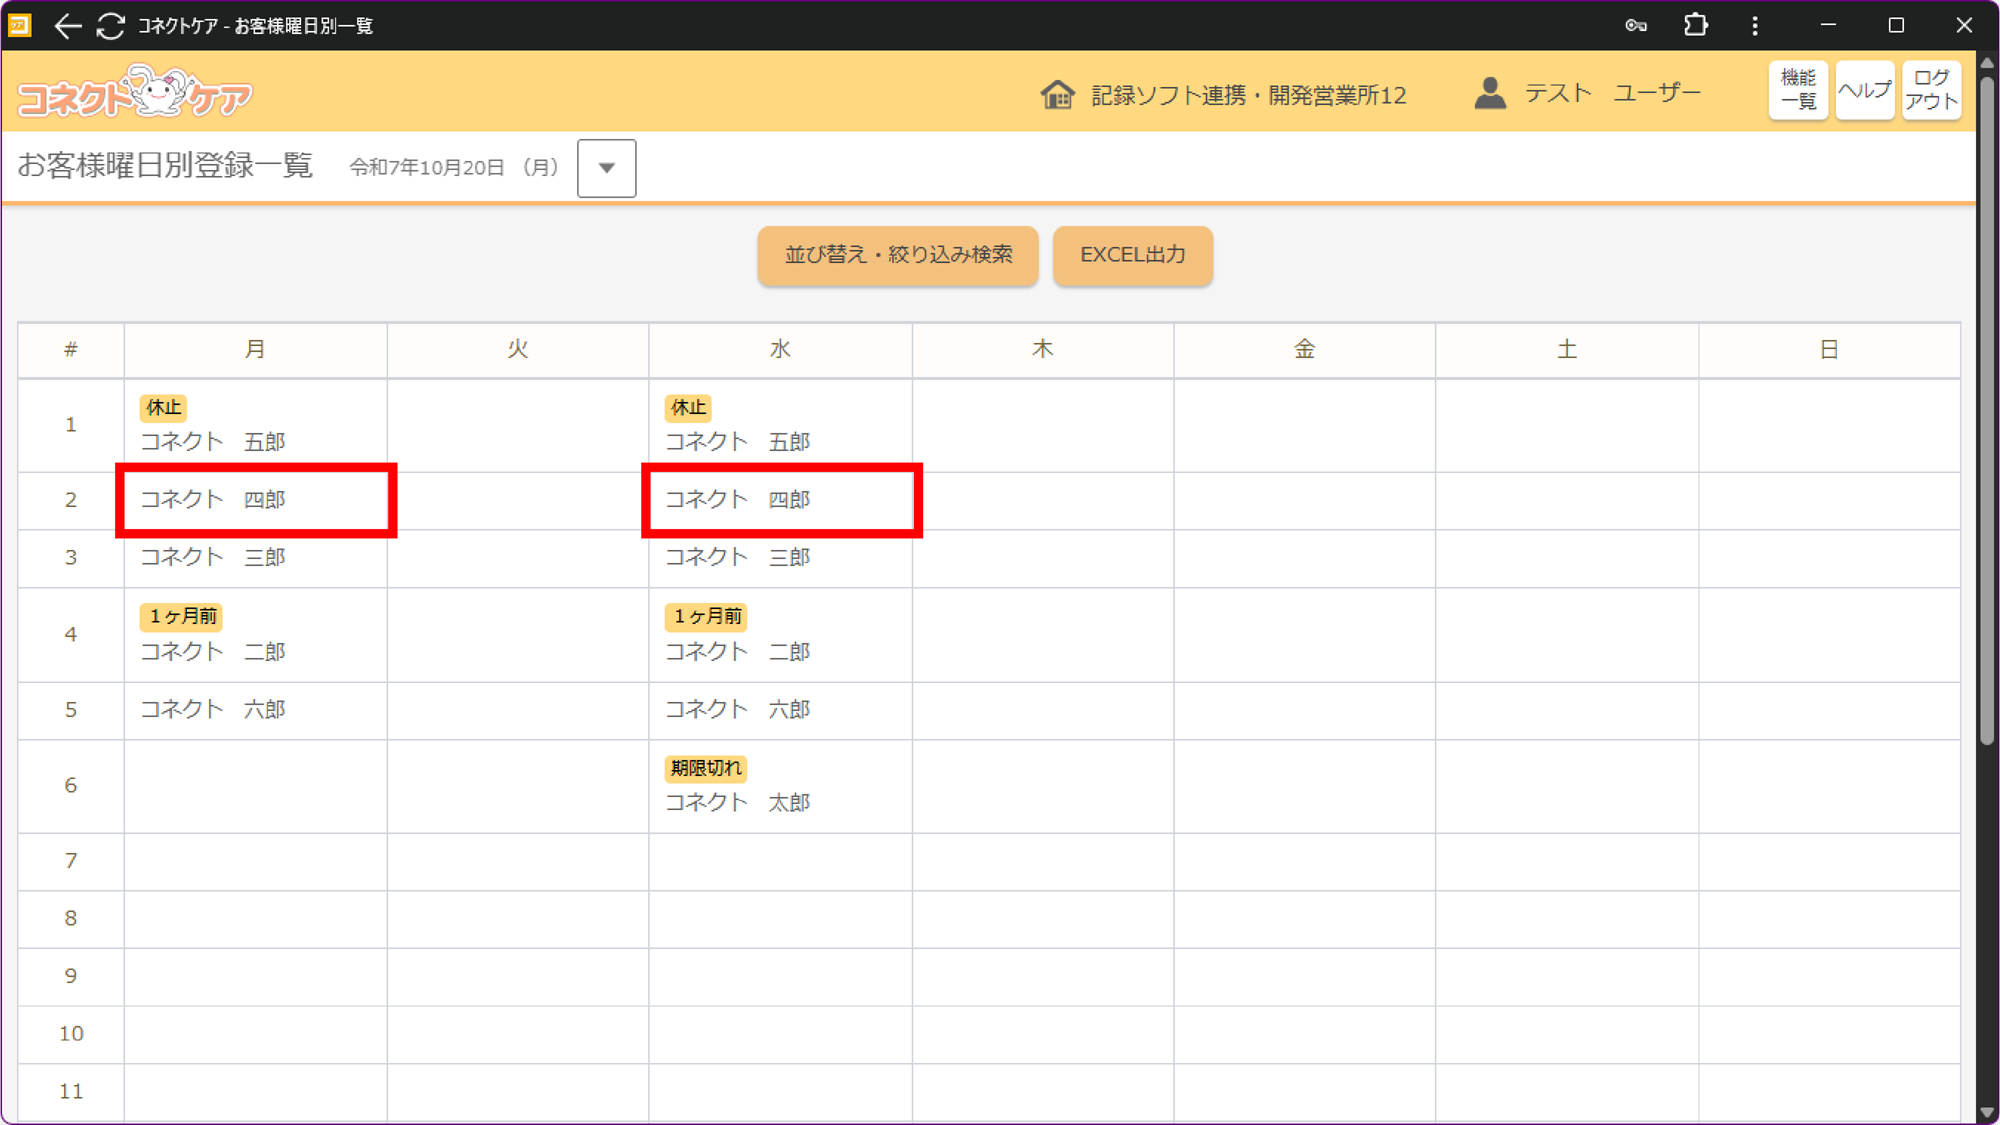Click the 1ヶ月前 badge on Wednesday
This screenshot has width=2000, height=1125.
pos(706,616)
